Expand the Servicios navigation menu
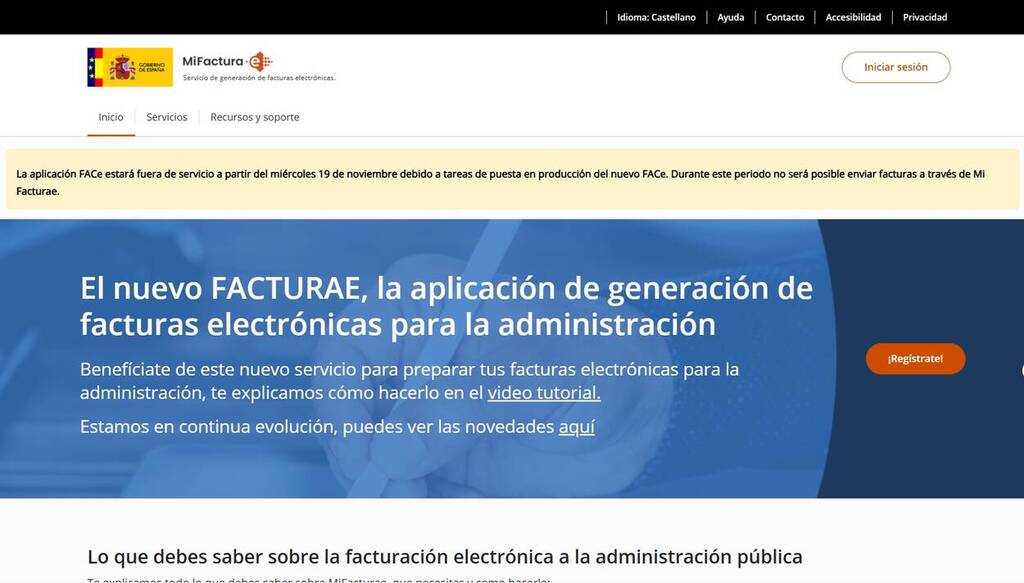Screen dimensions: 1024x583 click(x=167, y=117)
